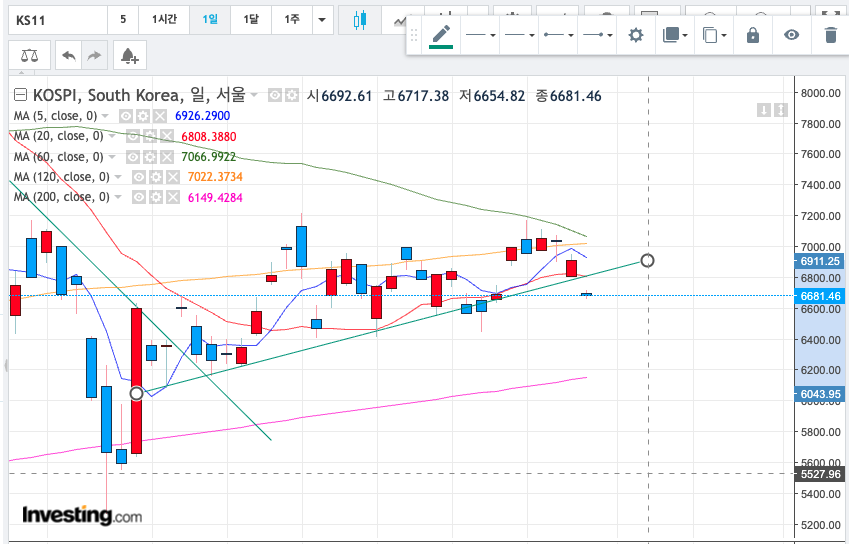Switch to 1주 weekly interval
Viewport: 849px width, 544px height.
point(292,21)
